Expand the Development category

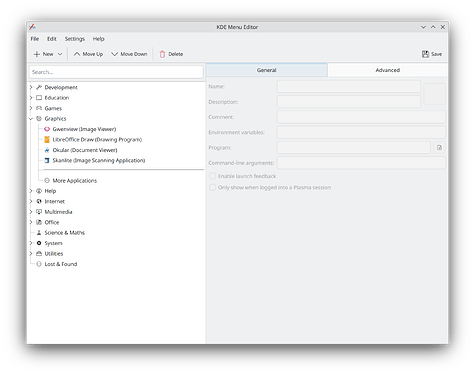point(31,87)
